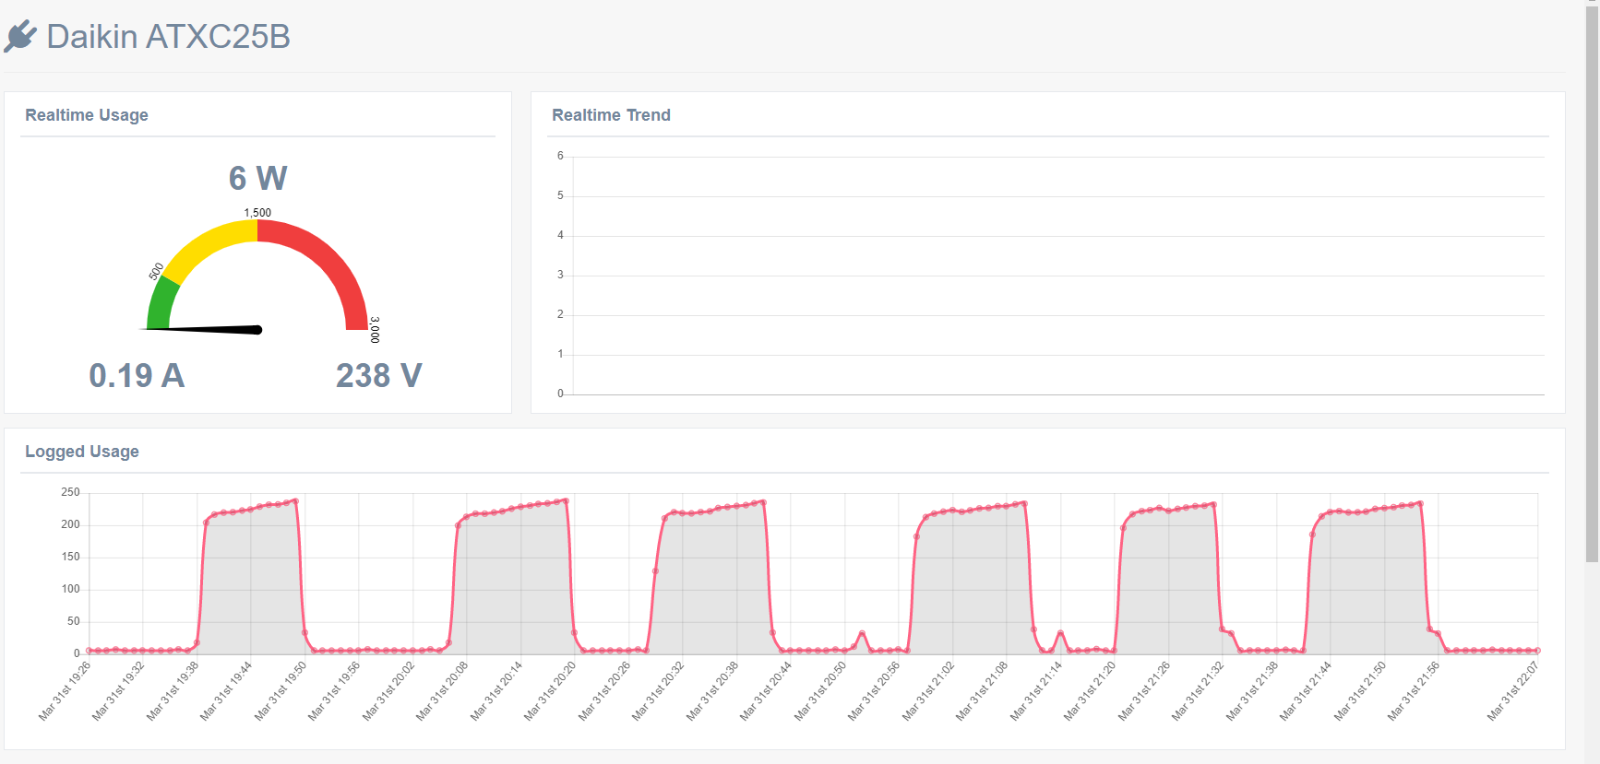
Task: Click the Mar 31st 21:56 axis label
Action: click(x=1415, y=690)
